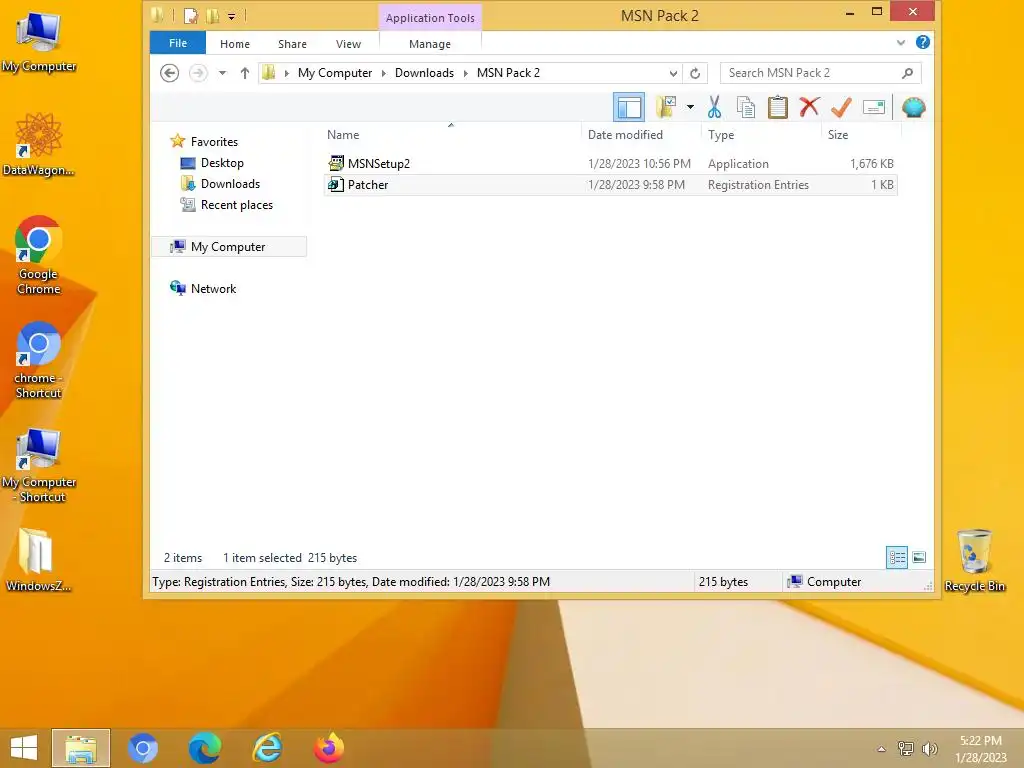Image resolution: width=1024 pixels, height=768 pixels.
Task: Click My Computer in the address breadcrumb
Action: click(335, 72)
